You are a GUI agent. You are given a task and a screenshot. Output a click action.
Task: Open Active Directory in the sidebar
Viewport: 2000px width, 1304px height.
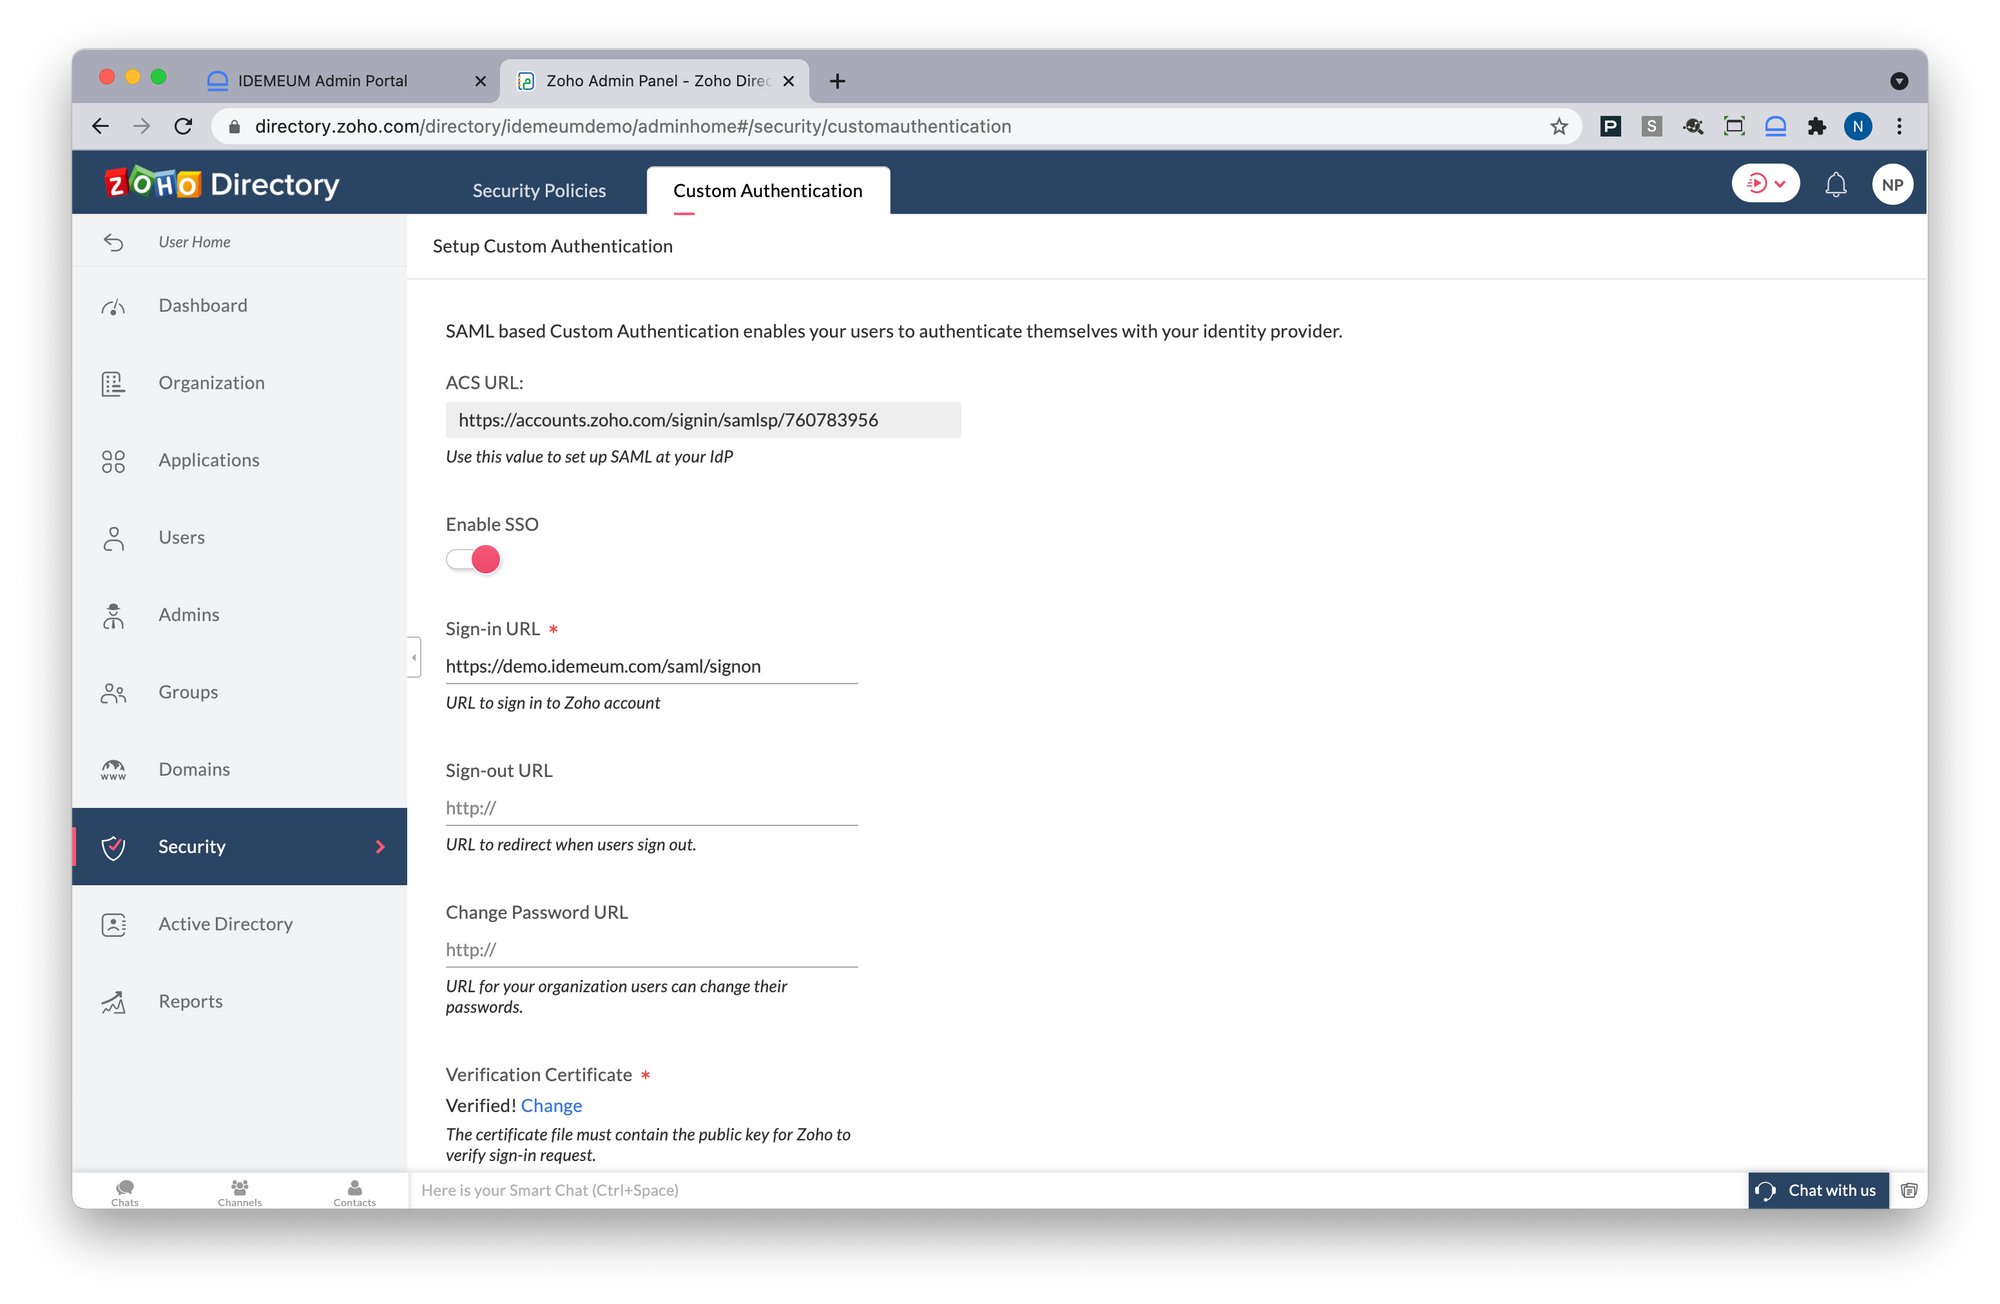click(240, 925)
